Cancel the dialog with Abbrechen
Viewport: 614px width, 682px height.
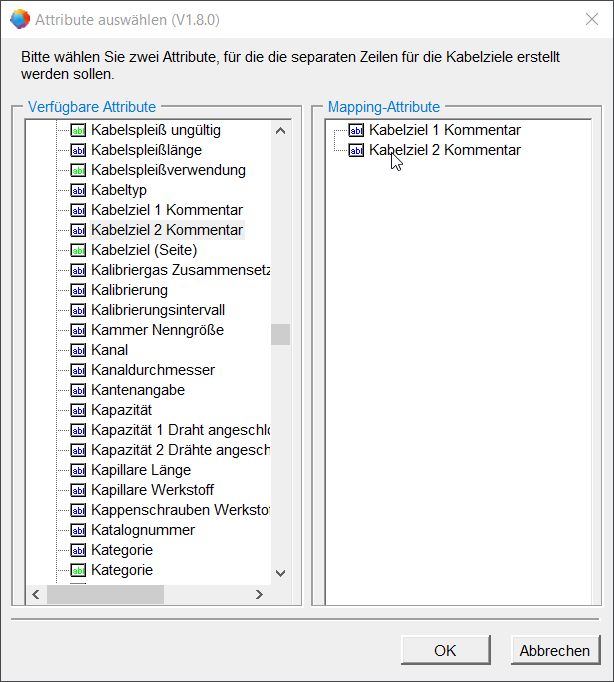click(554, 650)
